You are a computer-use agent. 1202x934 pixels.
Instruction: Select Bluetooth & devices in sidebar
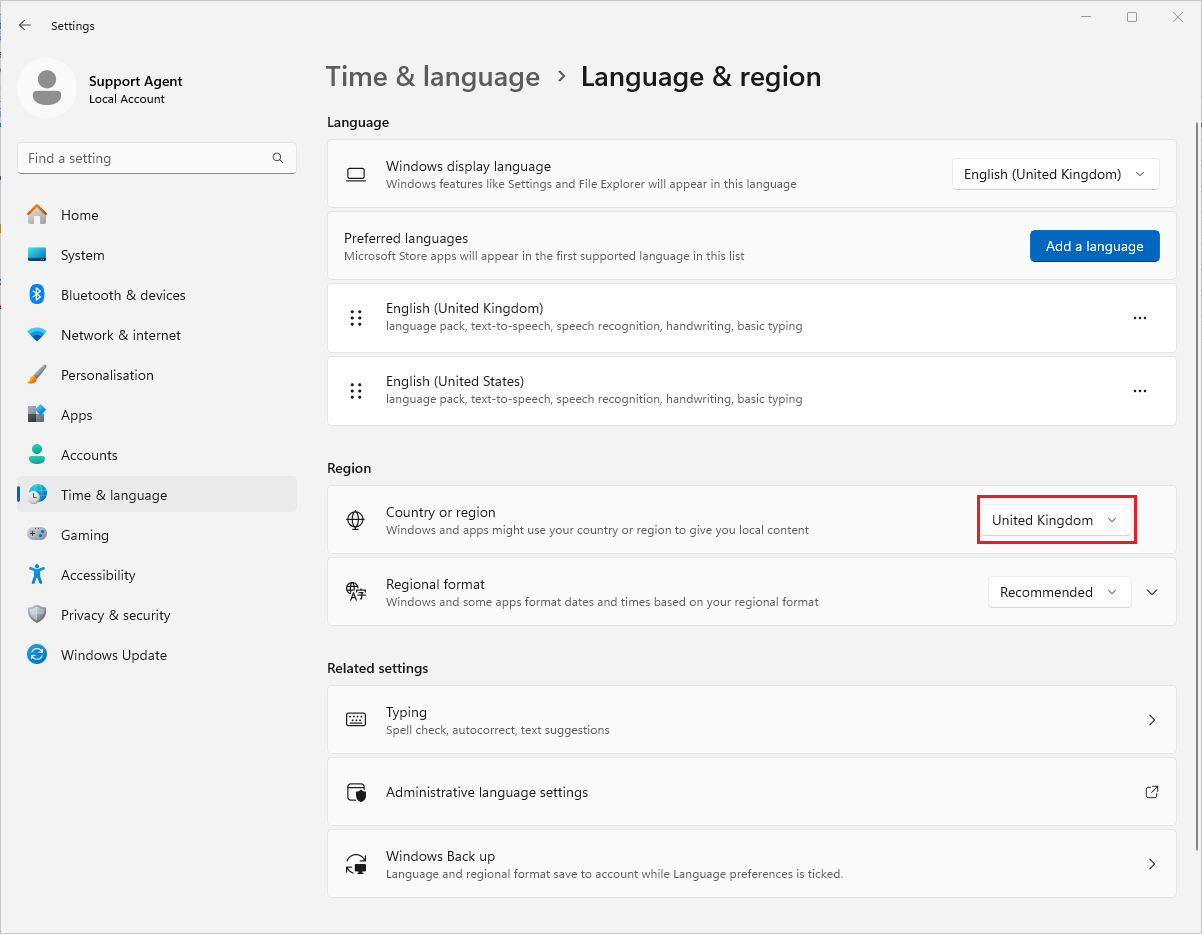click(123, 295)
